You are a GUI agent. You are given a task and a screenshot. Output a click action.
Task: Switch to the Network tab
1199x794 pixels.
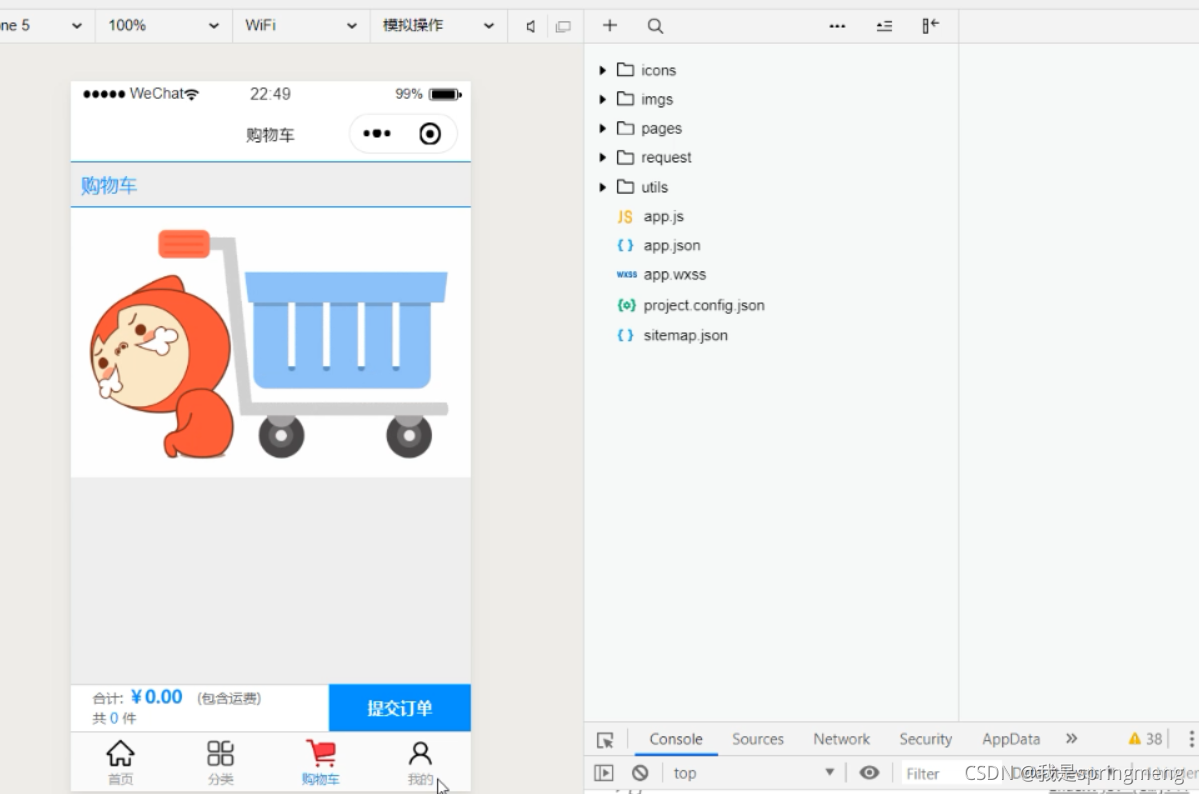tap(841, 739)
